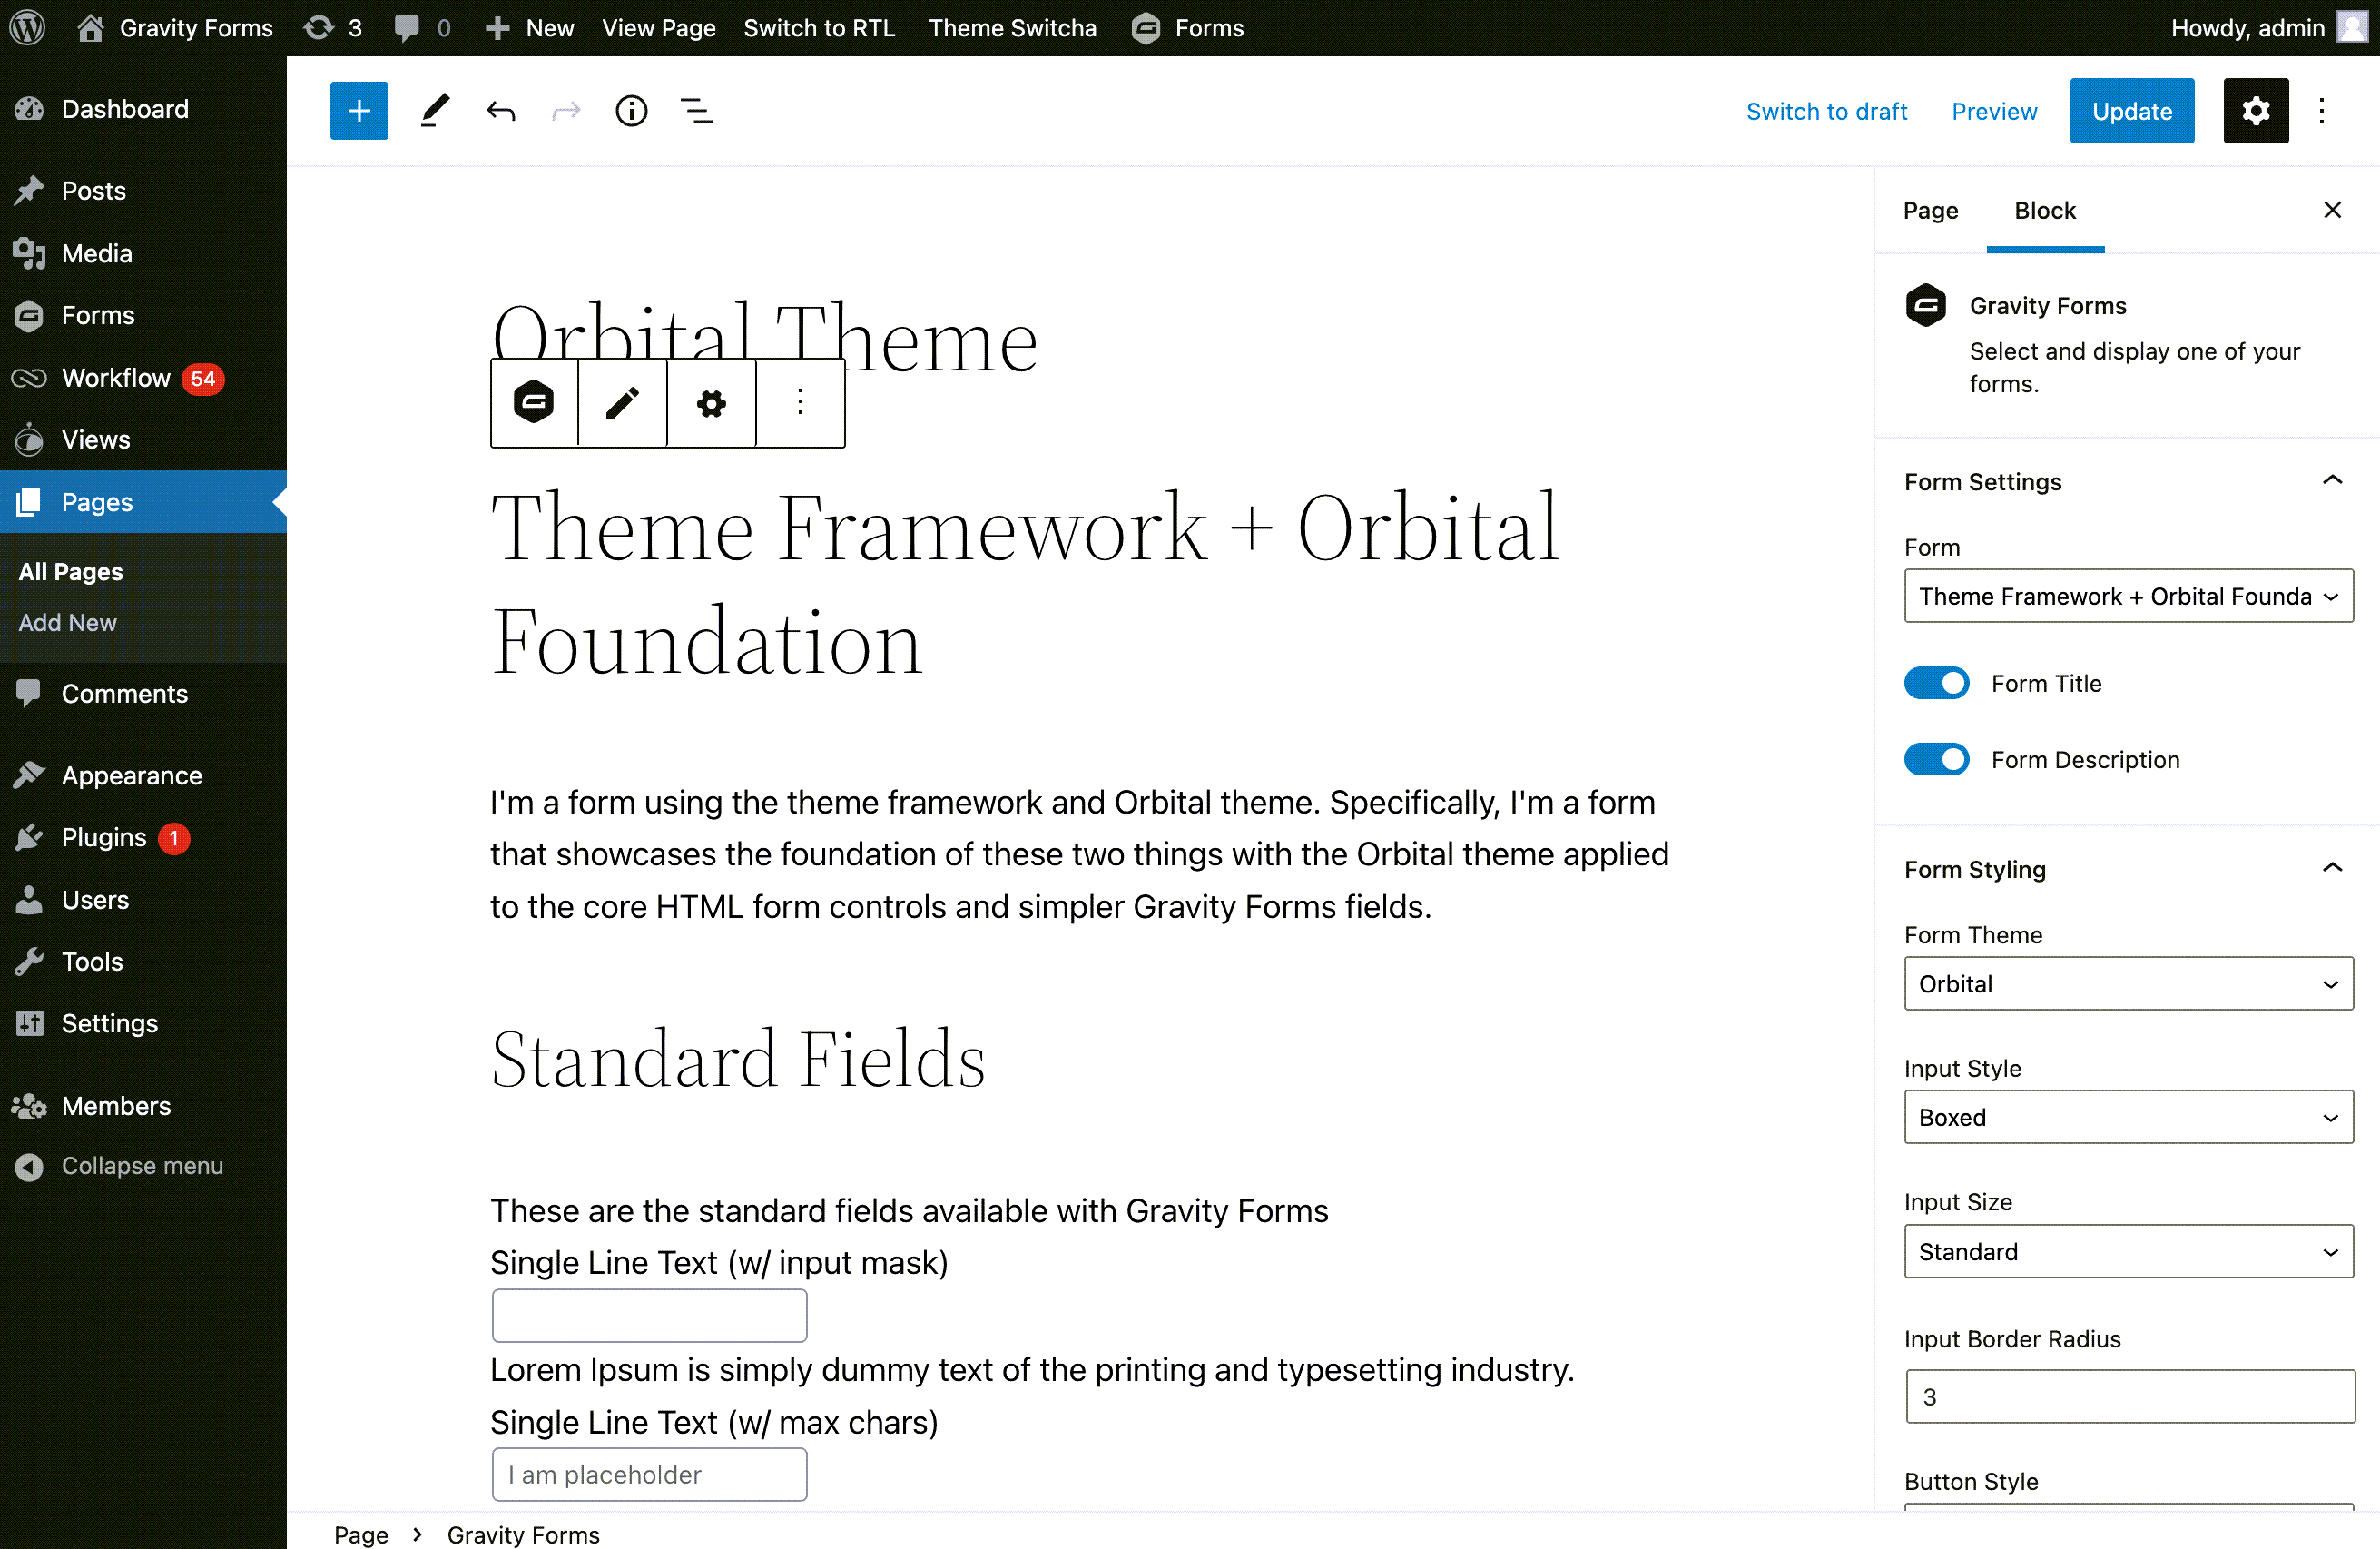Open Views in the admin menu

pyautogui.click(x=143, y=439)
